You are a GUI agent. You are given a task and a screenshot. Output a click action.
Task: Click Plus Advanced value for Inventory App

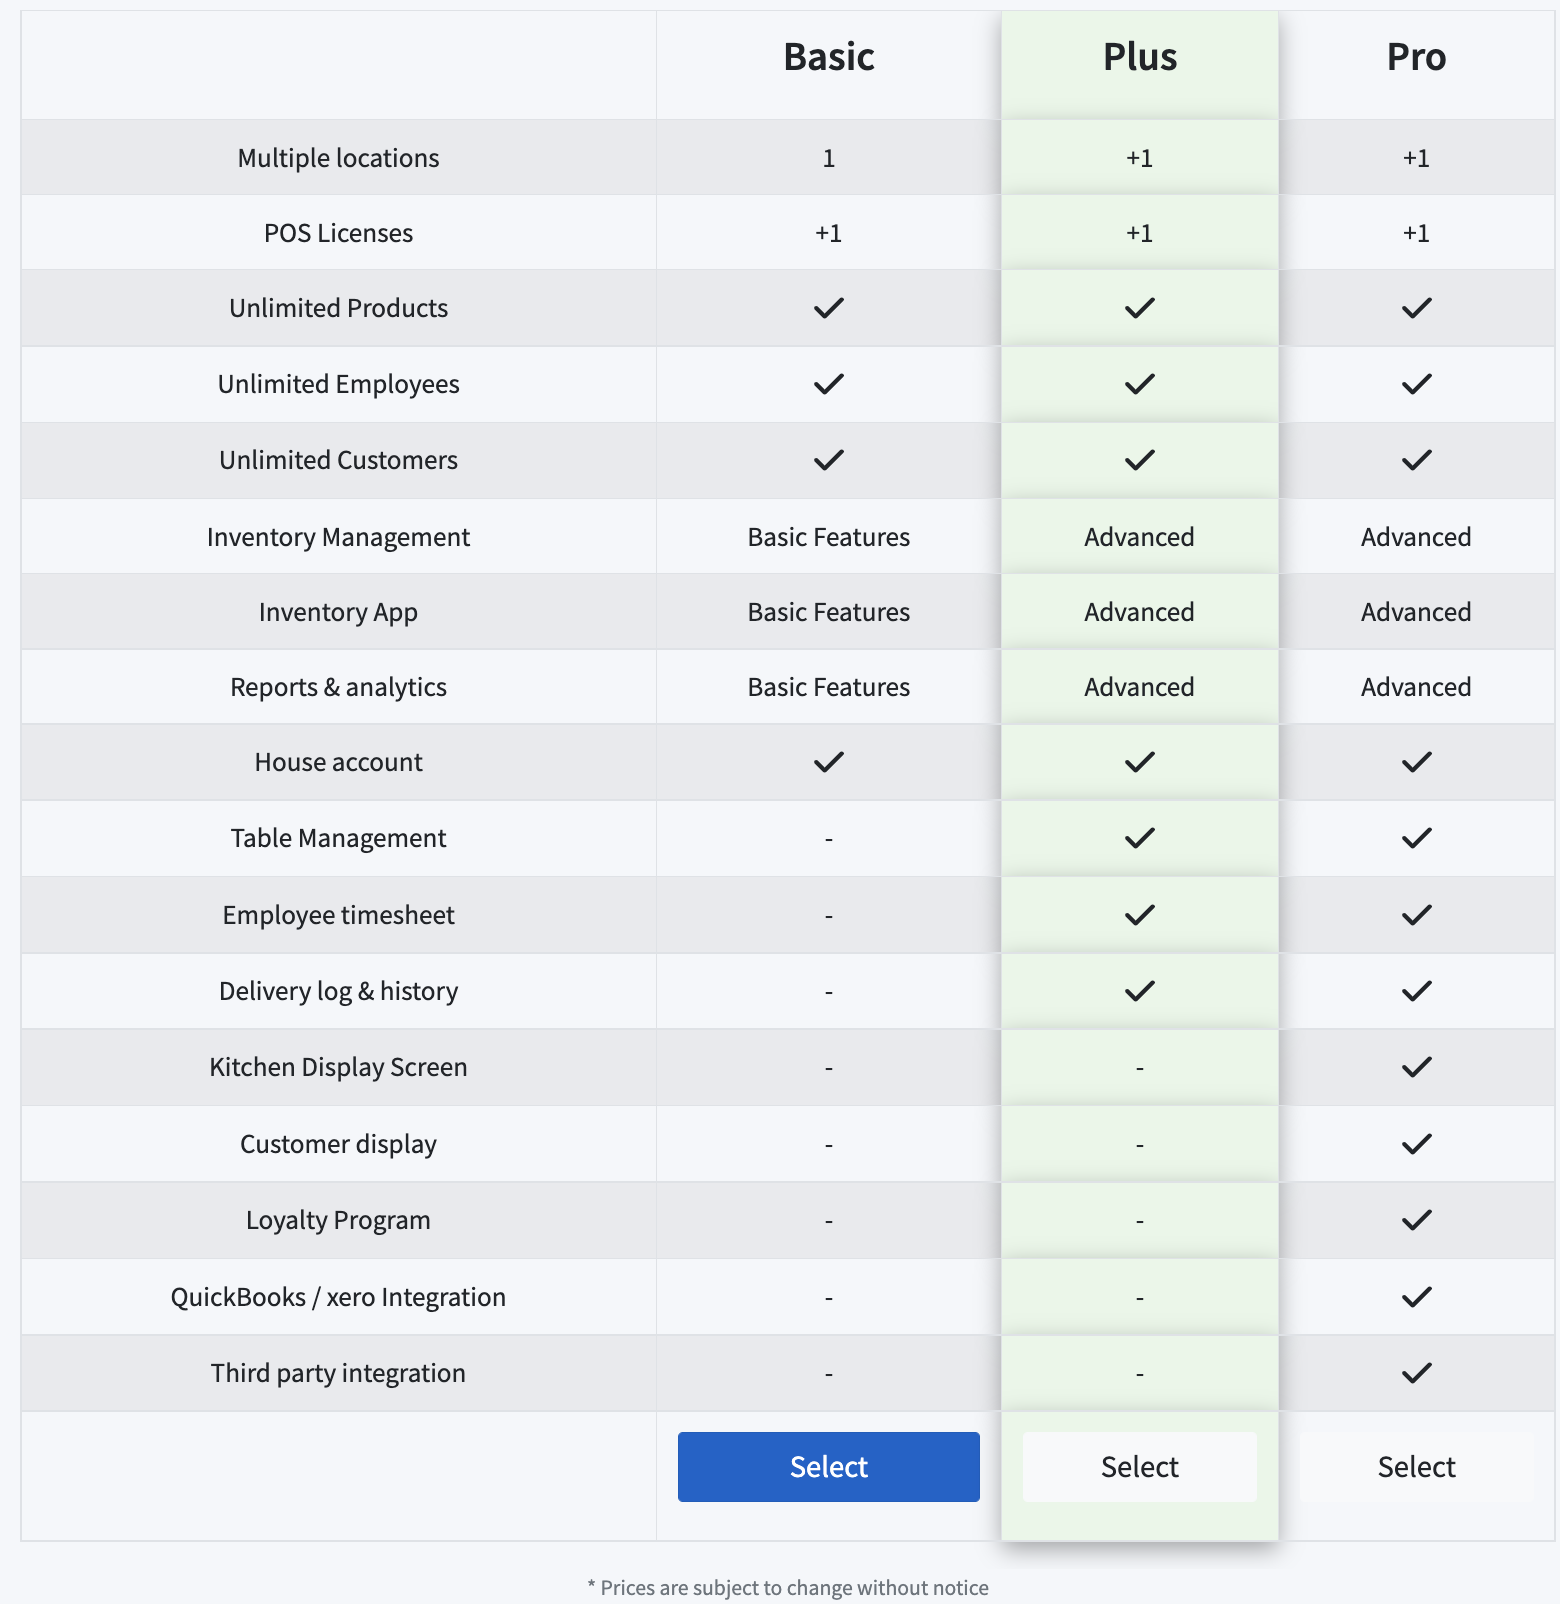1139,612
